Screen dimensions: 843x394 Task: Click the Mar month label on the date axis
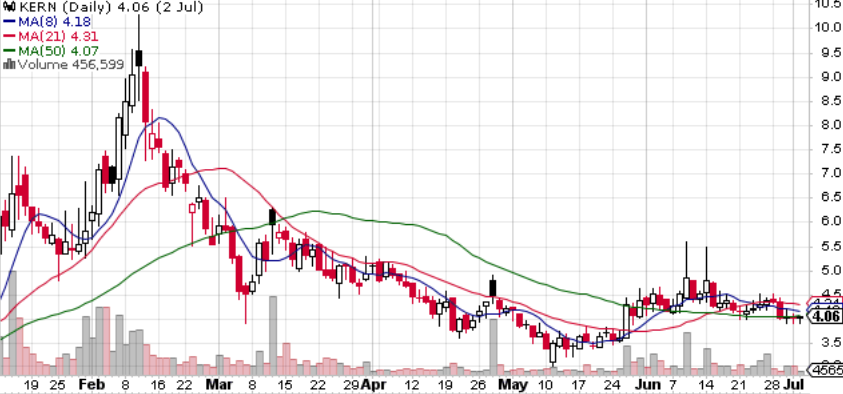tap(219, 385)
